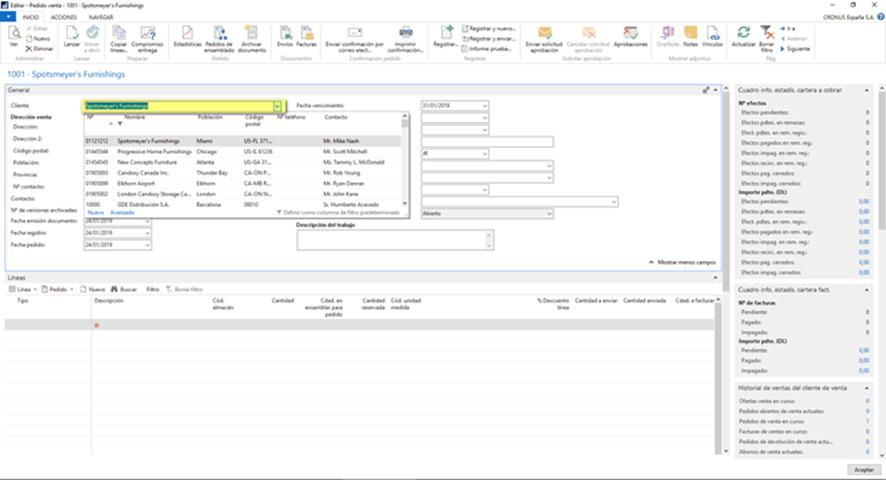Click the Descripción cell in the new line row
This screenshot has width=886, height=480.
tap(150, 325)
